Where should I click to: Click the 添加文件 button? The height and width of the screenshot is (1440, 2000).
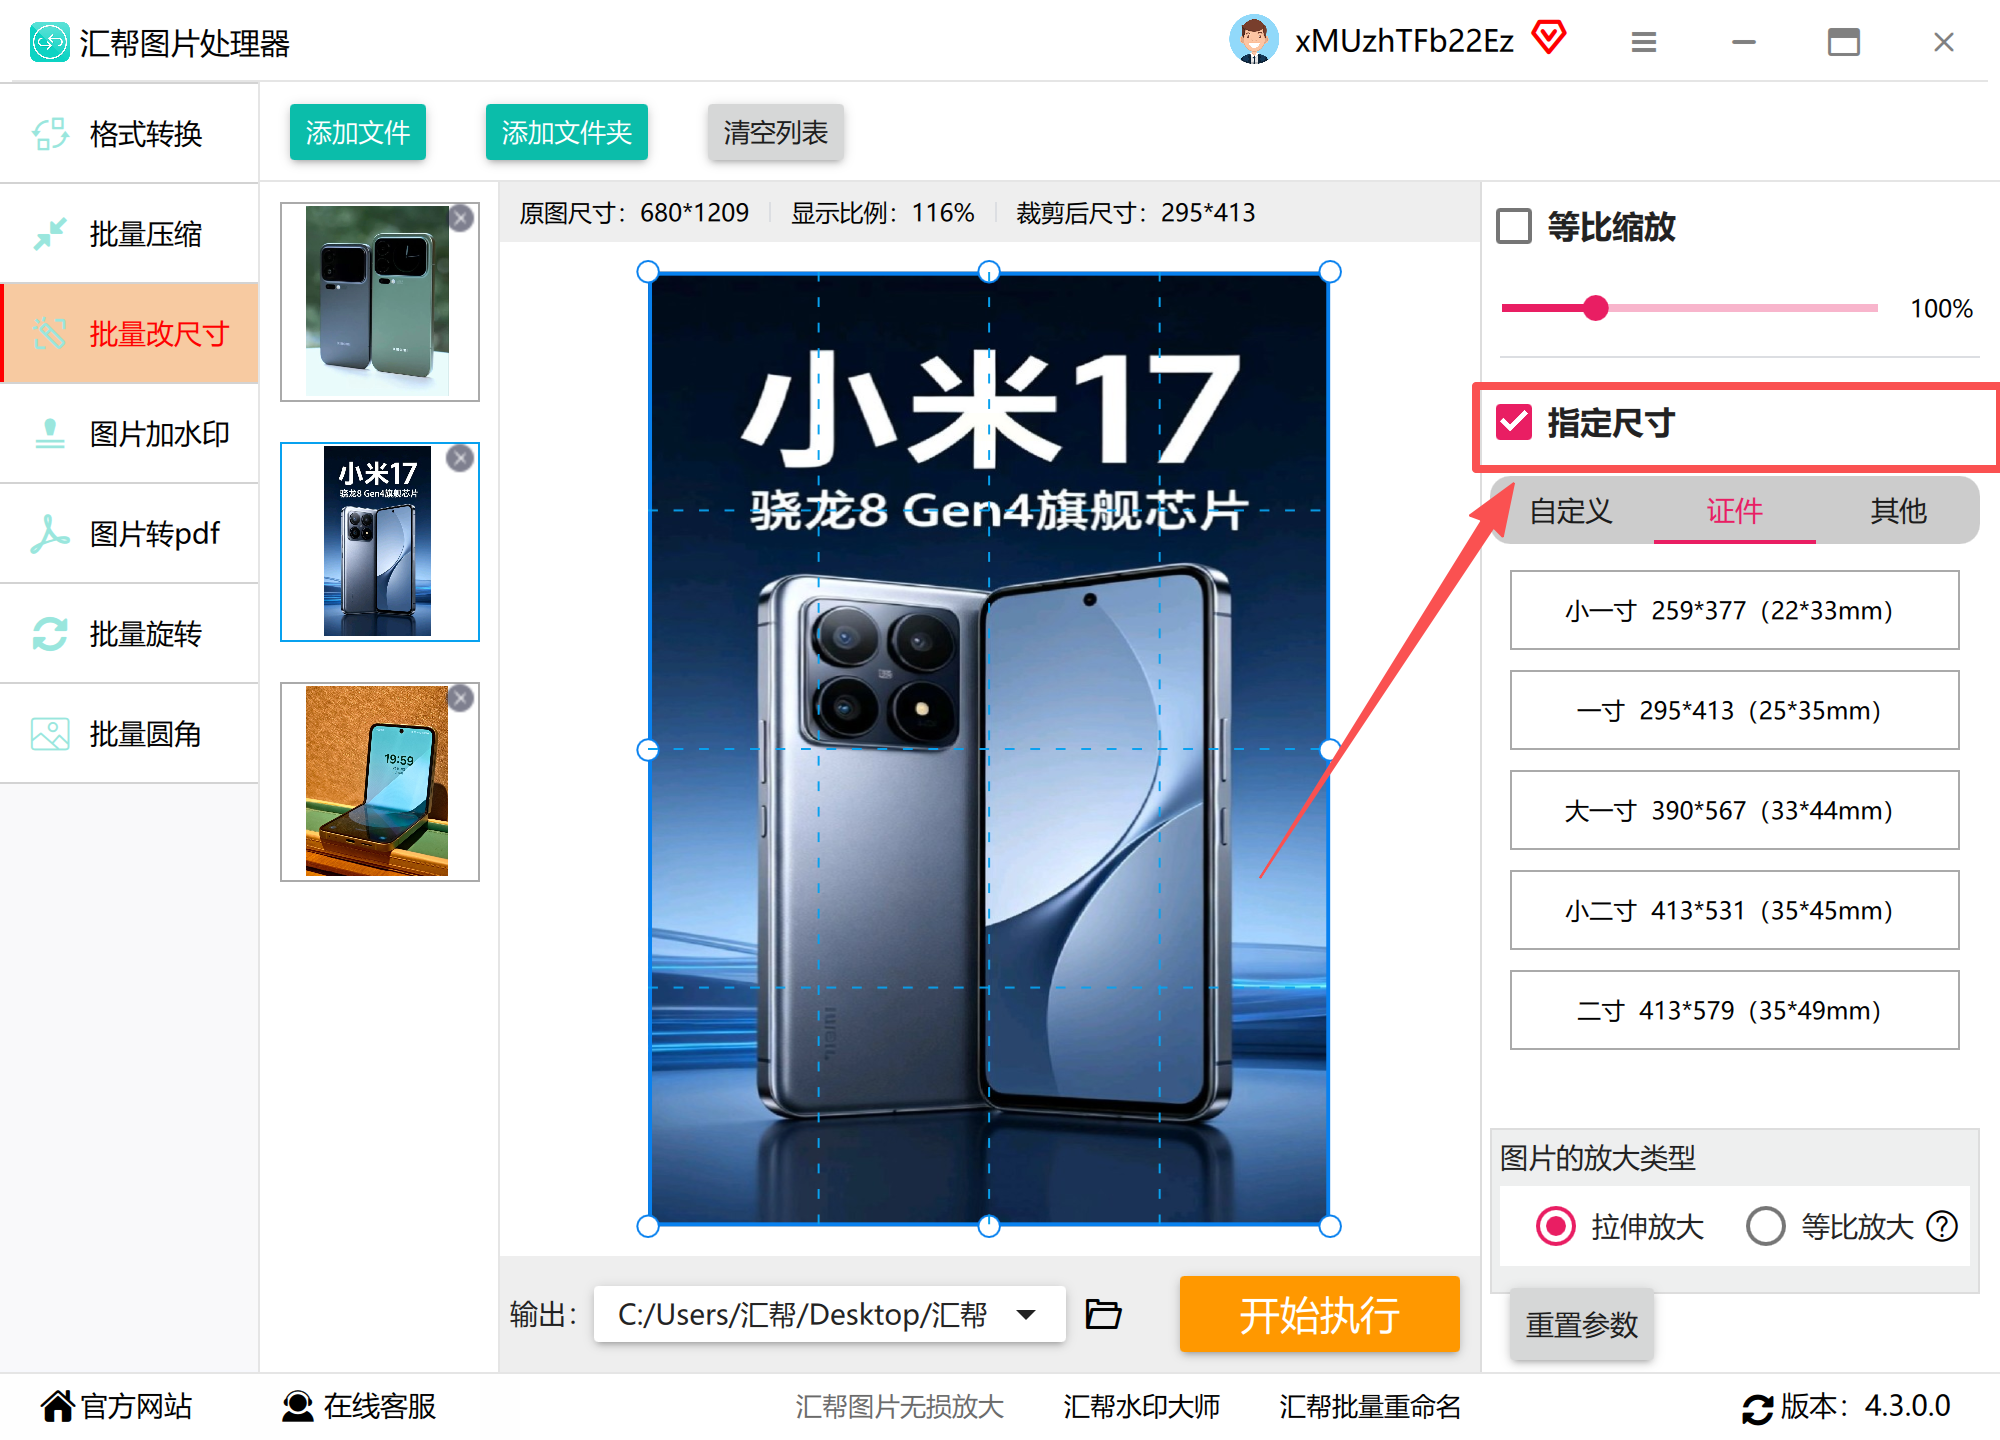coord(358,132)
